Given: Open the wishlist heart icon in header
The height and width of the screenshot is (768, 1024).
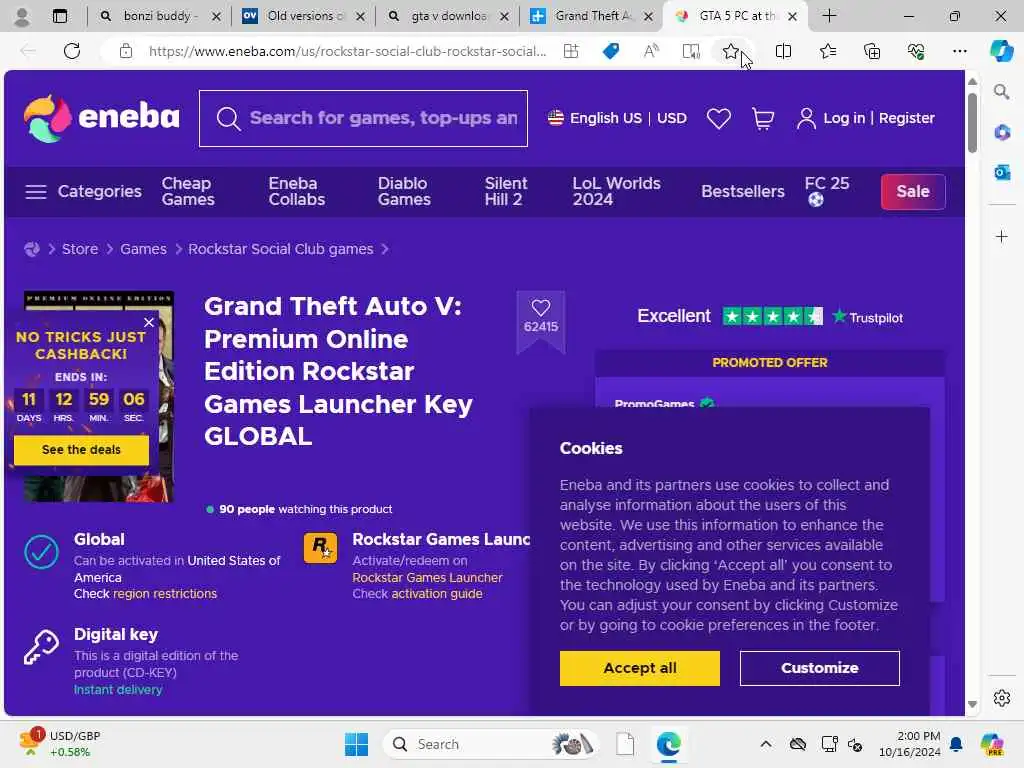Looking at the screenshot, I should click(718, 118).
